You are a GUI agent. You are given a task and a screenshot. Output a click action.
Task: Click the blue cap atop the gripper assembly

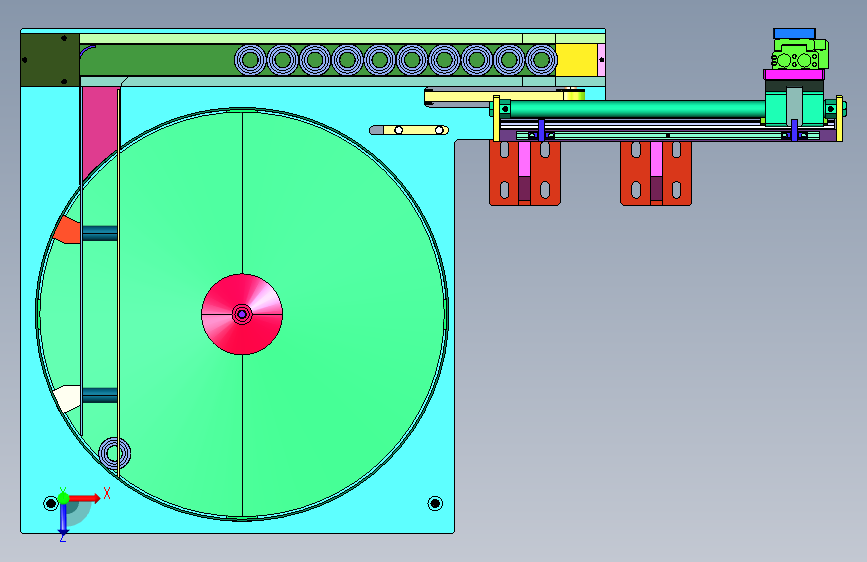click(794, 34)
